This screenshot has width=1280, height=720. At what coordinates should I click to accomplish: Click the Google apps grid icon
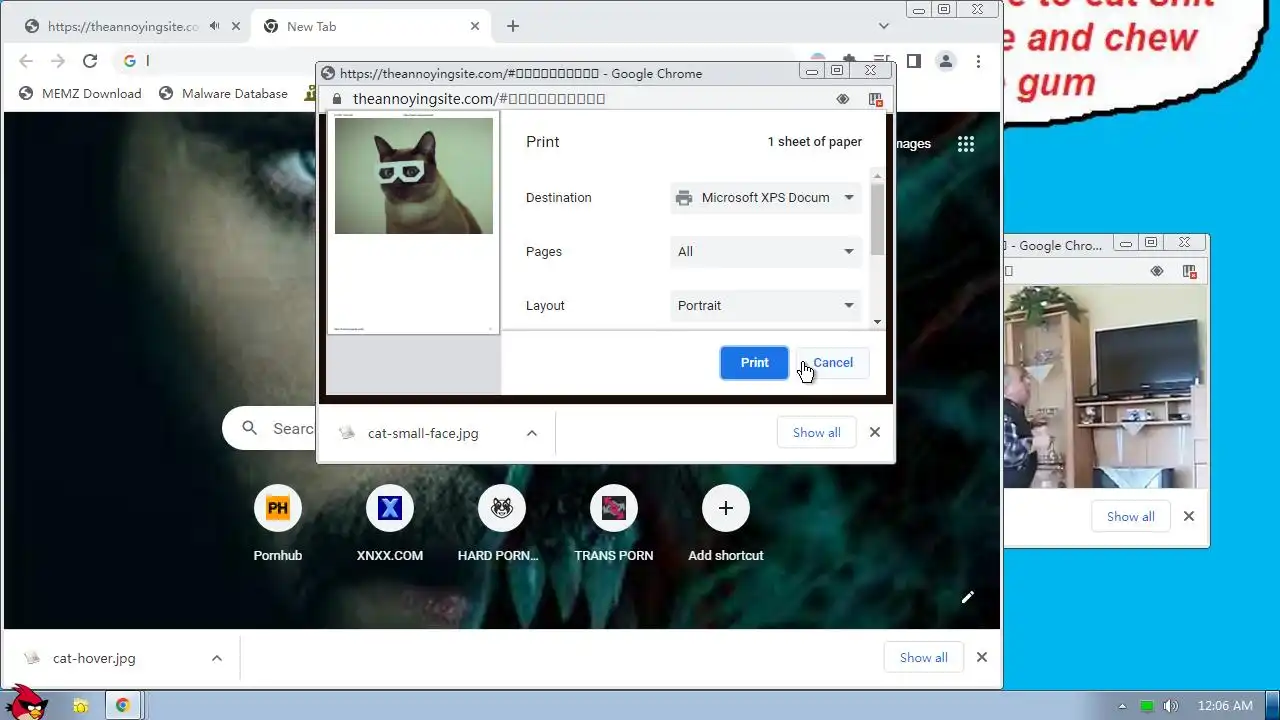965,144
